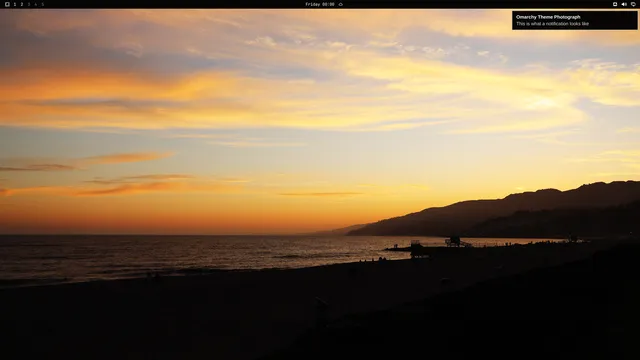Dismiss the Omarchy Theme Photograph notification
Image resolution: width=640 pixels, height=360 pixels.
[x=575, y=20]
